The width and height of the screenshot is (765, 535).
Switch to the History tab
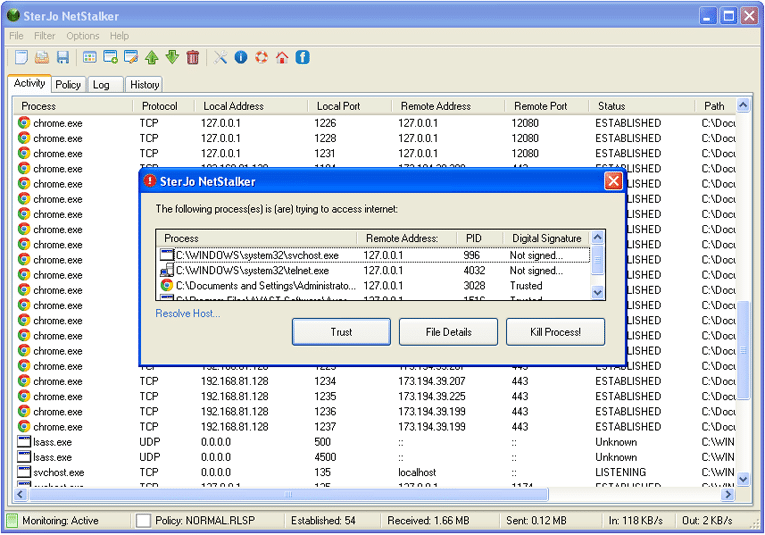144,85
